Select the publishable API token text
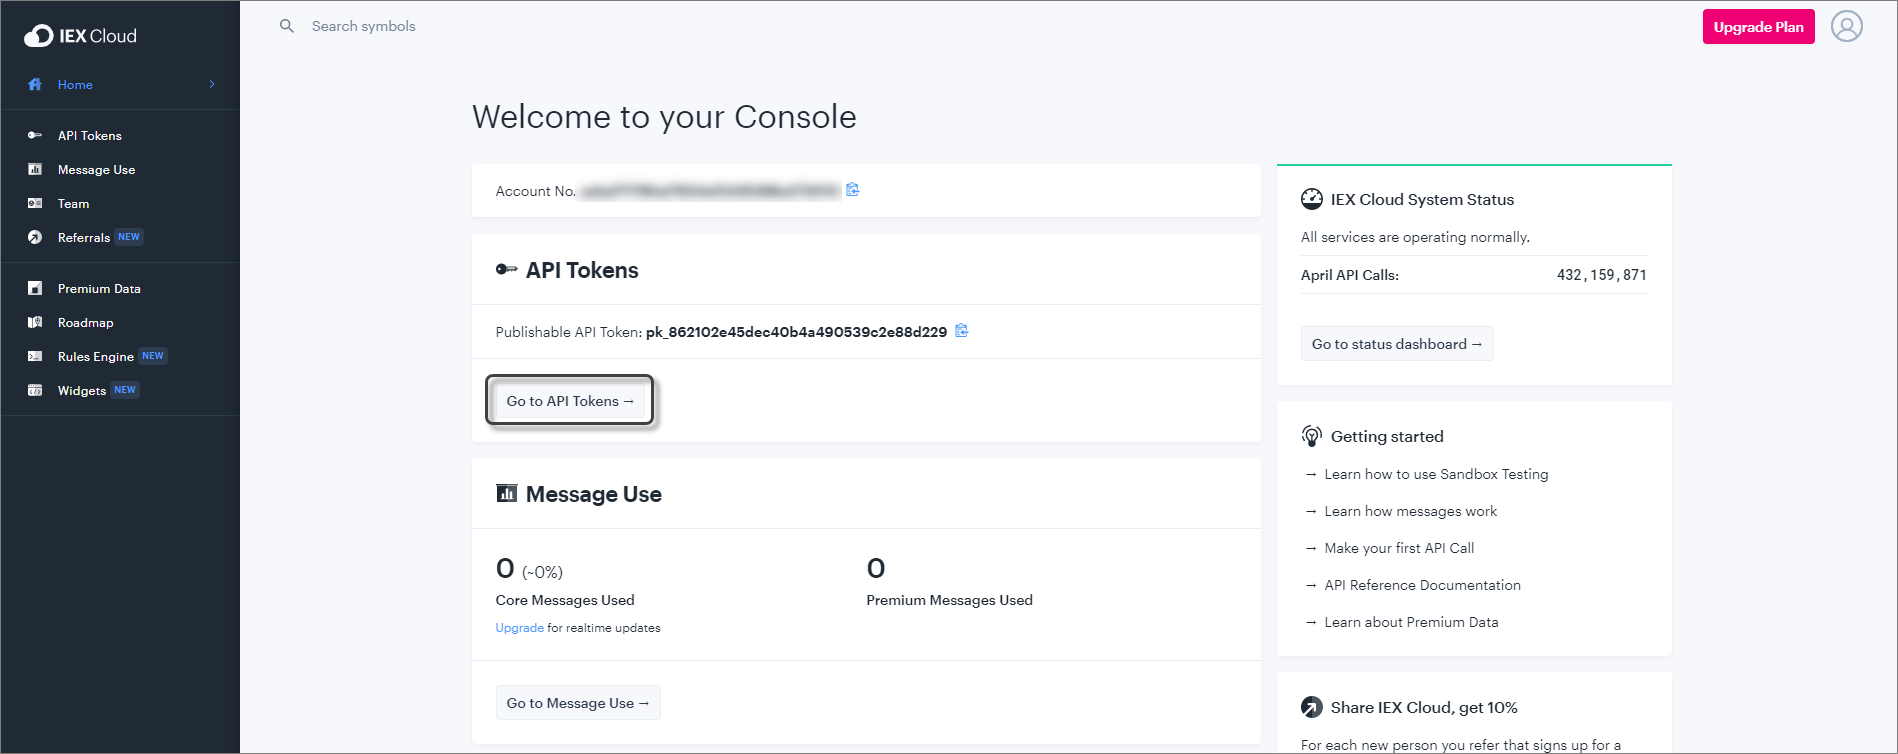Screen dimensions: 1898x754 [796, 332]
